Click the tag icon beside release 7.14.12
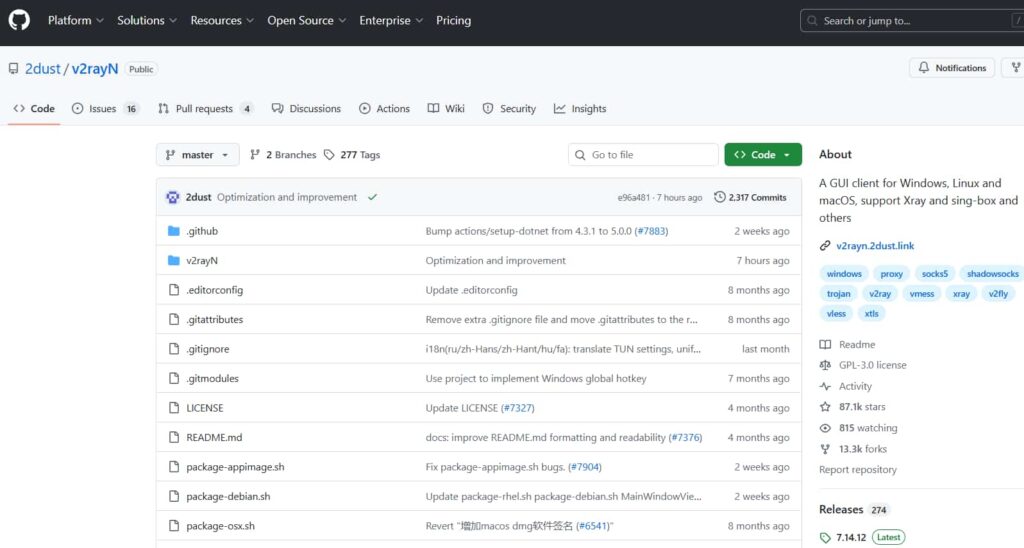 pyautogui.click(x=825, y=538)
